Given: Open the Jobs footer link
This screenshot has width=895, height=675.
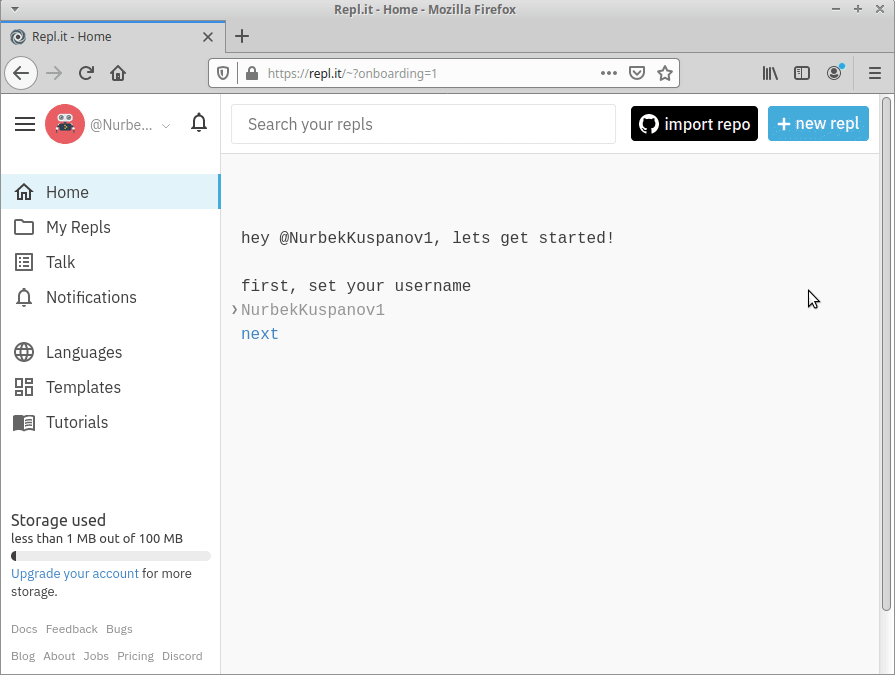Looking at the screenshot, I should (x=96, y=656).
